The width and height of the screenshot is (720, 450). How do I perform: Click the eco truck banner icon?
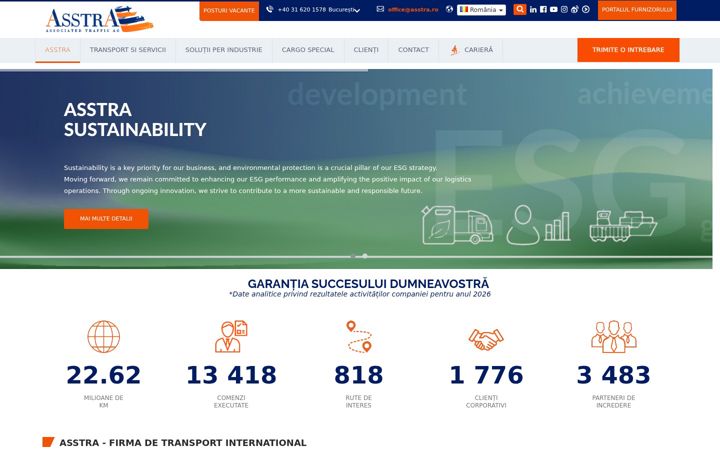click(x=457, y=225)
